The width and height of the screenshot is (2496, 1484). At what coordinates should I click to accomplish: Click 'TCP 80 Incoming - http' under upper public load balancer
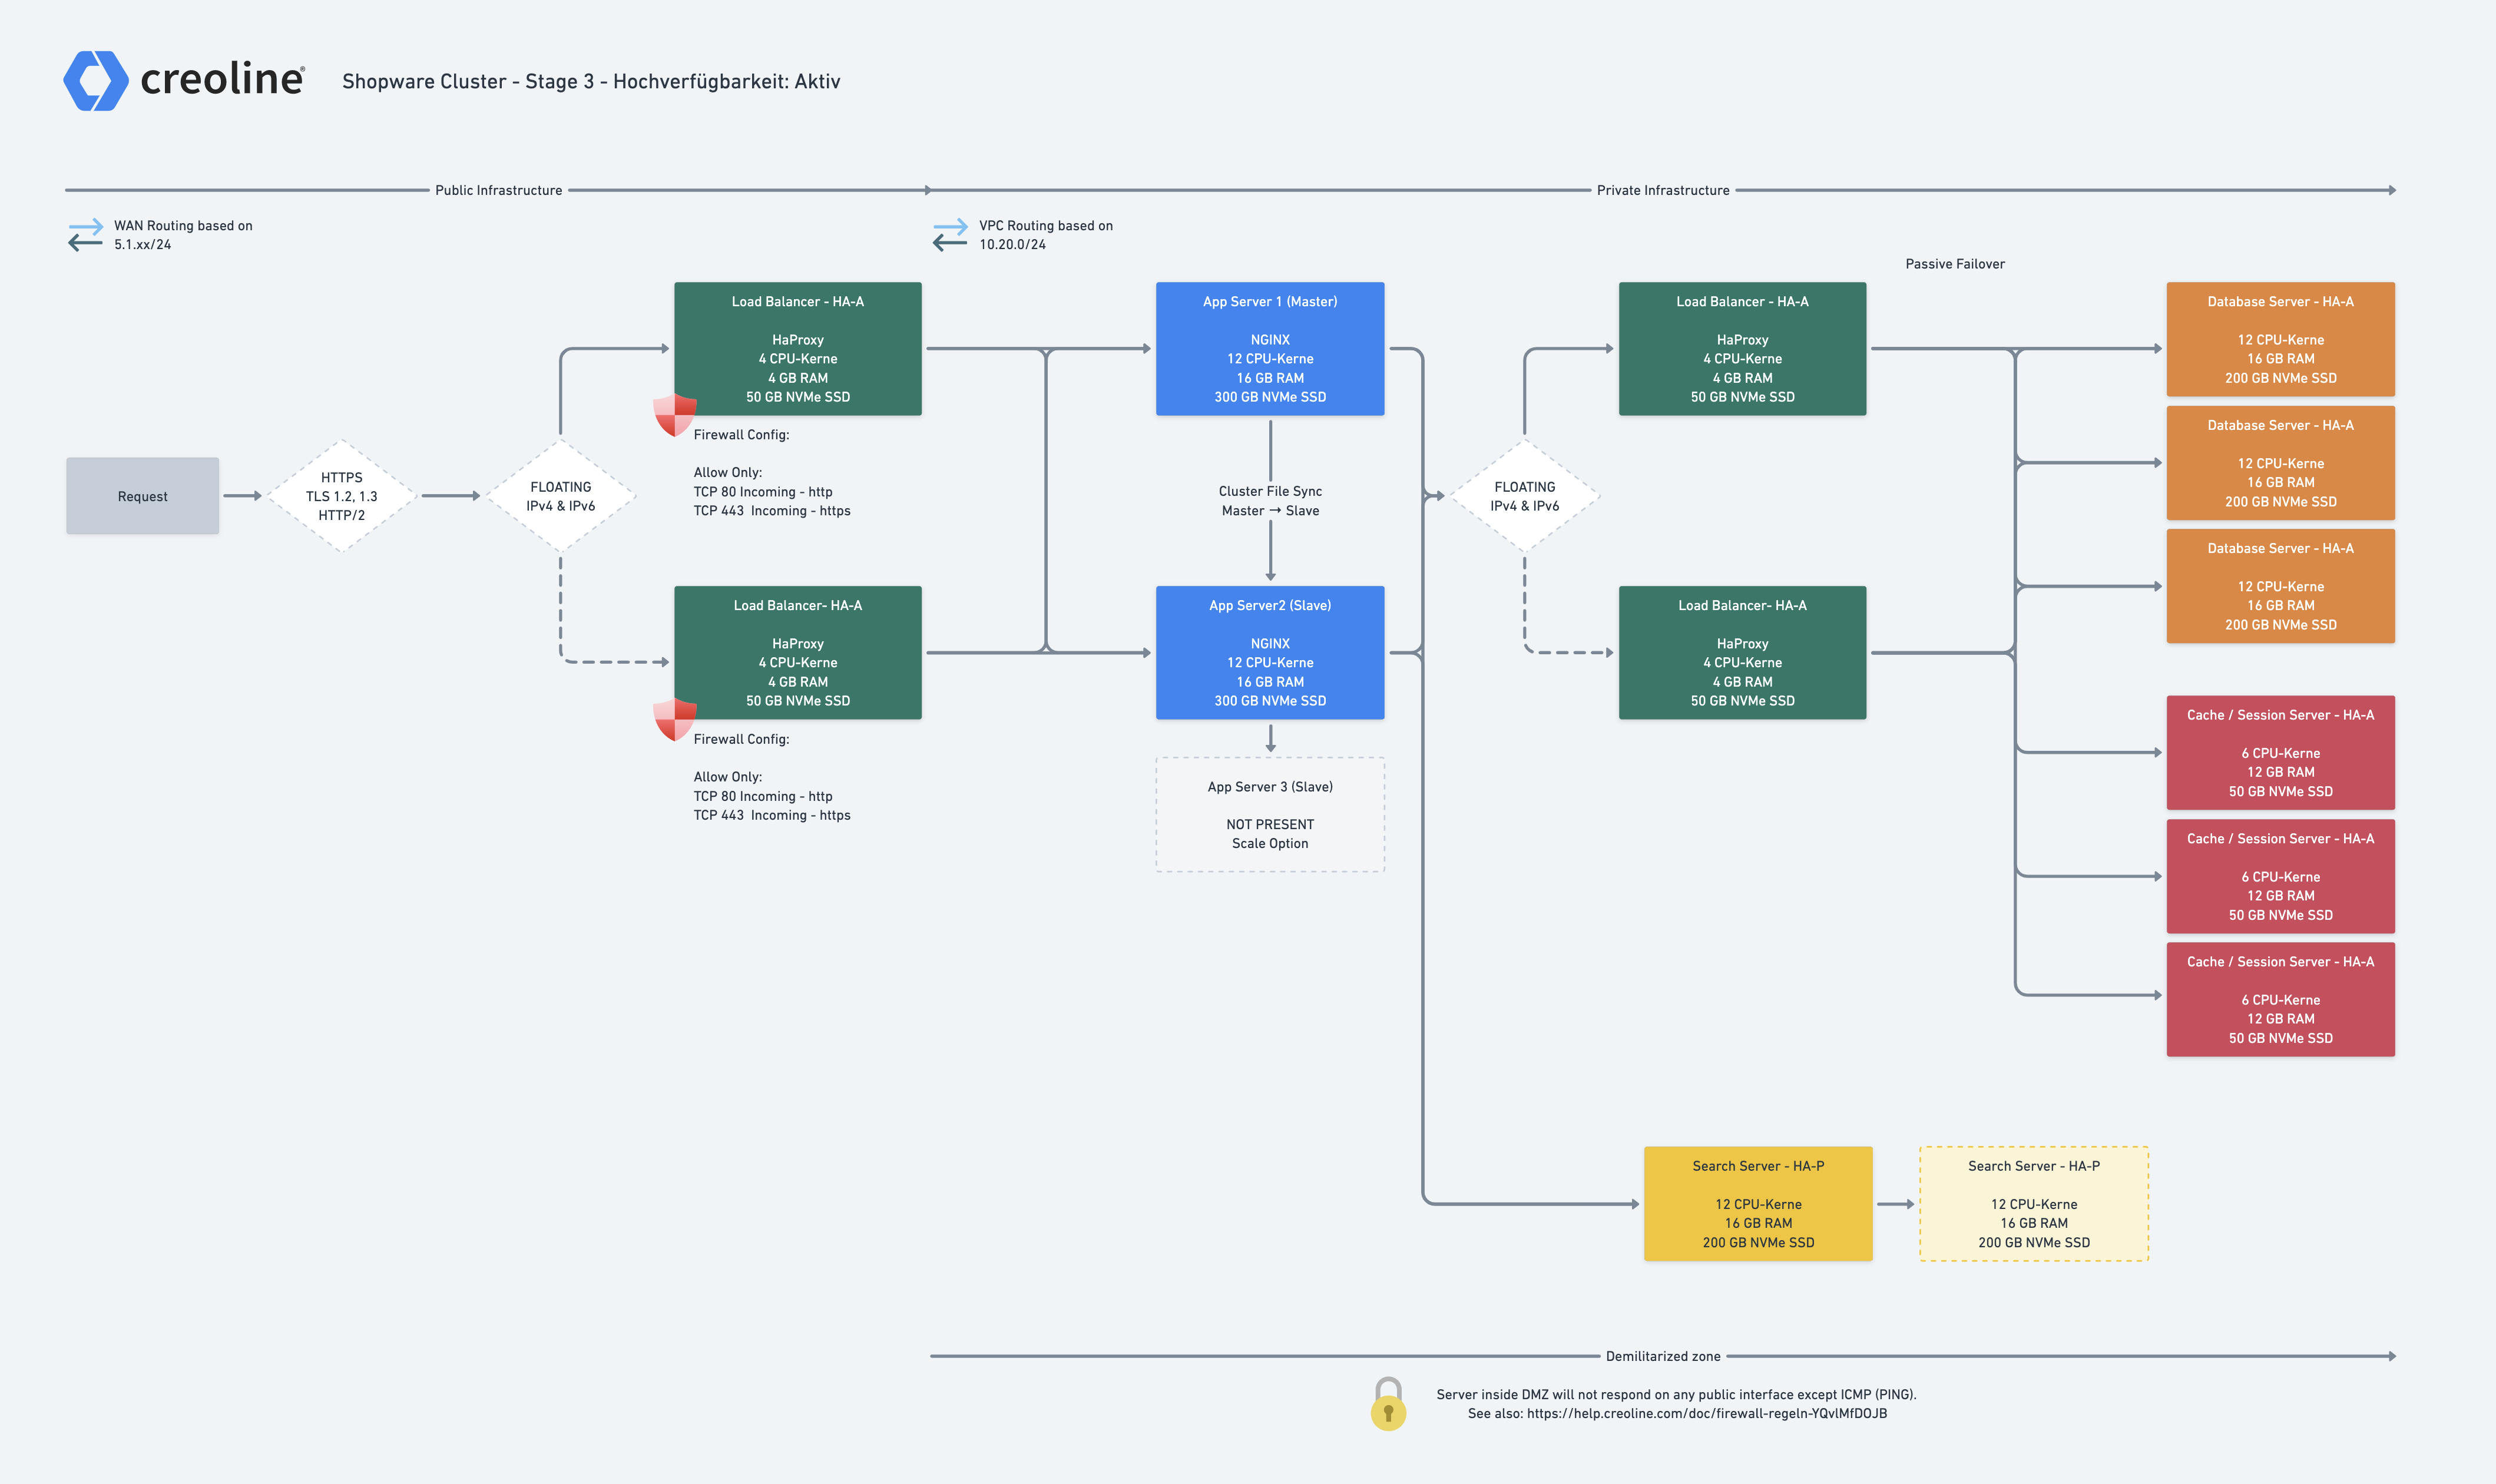tap(763, 492)
